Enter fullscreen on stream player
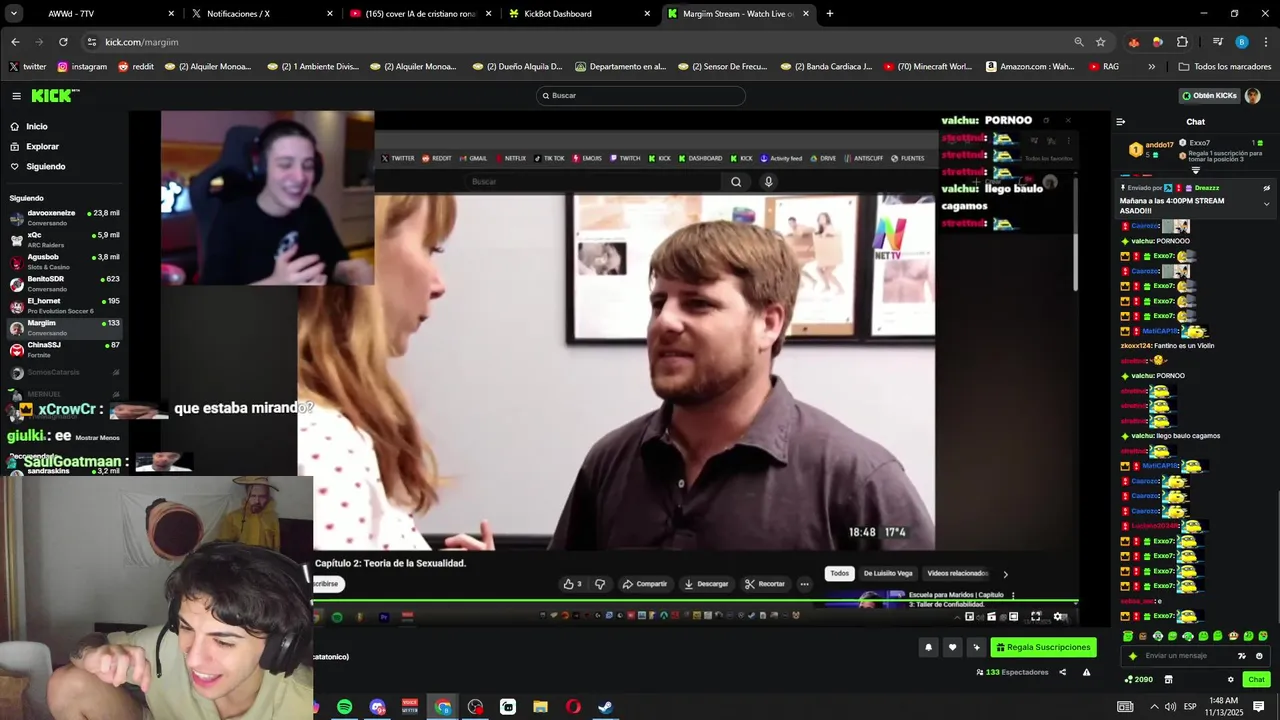The height and width of the screenshot is (720, 1280). 1036,617
